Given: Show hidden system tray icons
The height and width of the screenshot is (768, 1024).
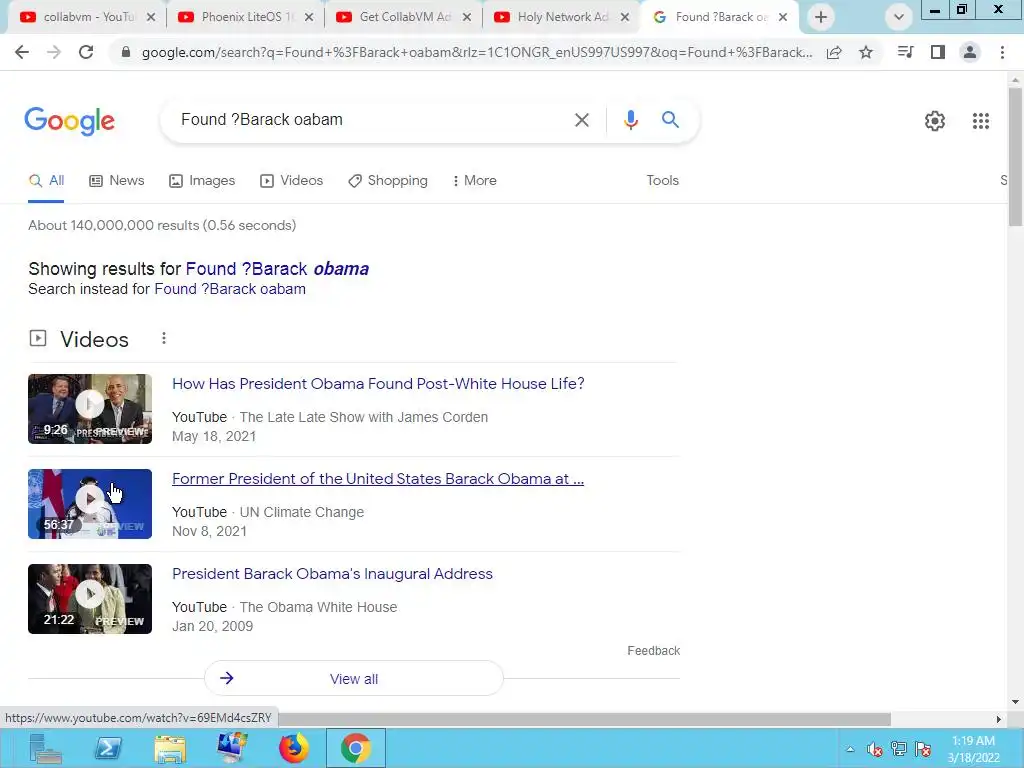Looking at the screenshot, I should [850, 749].
